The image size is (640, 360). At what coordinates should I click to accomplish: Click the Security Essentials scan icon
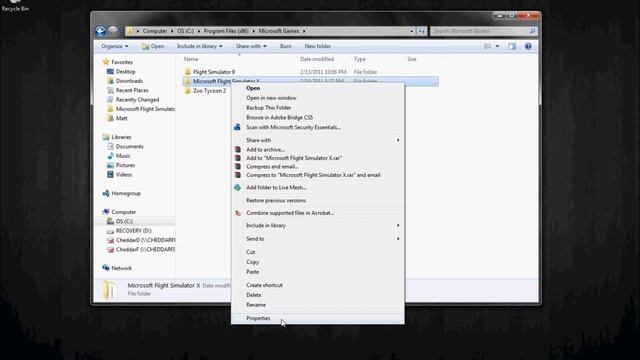click(x=237, y=127)
